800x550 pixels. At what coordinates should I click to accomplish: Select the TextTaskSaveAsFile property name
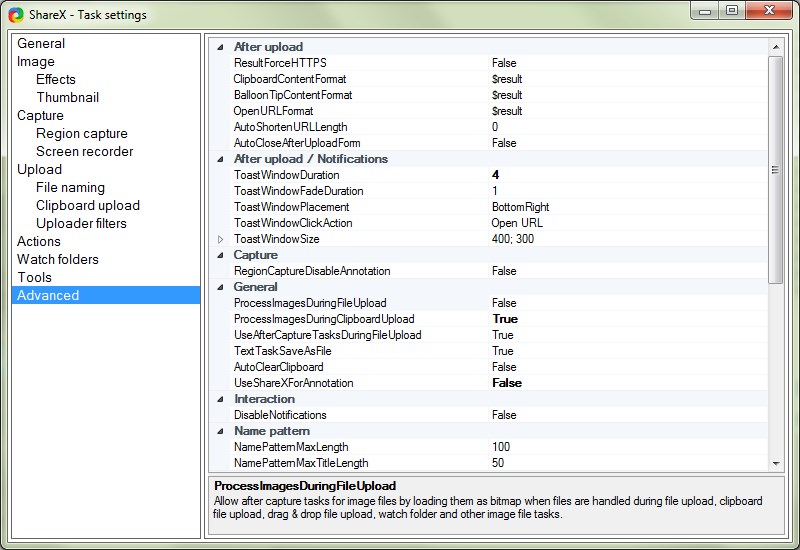[x=283, y=351]
